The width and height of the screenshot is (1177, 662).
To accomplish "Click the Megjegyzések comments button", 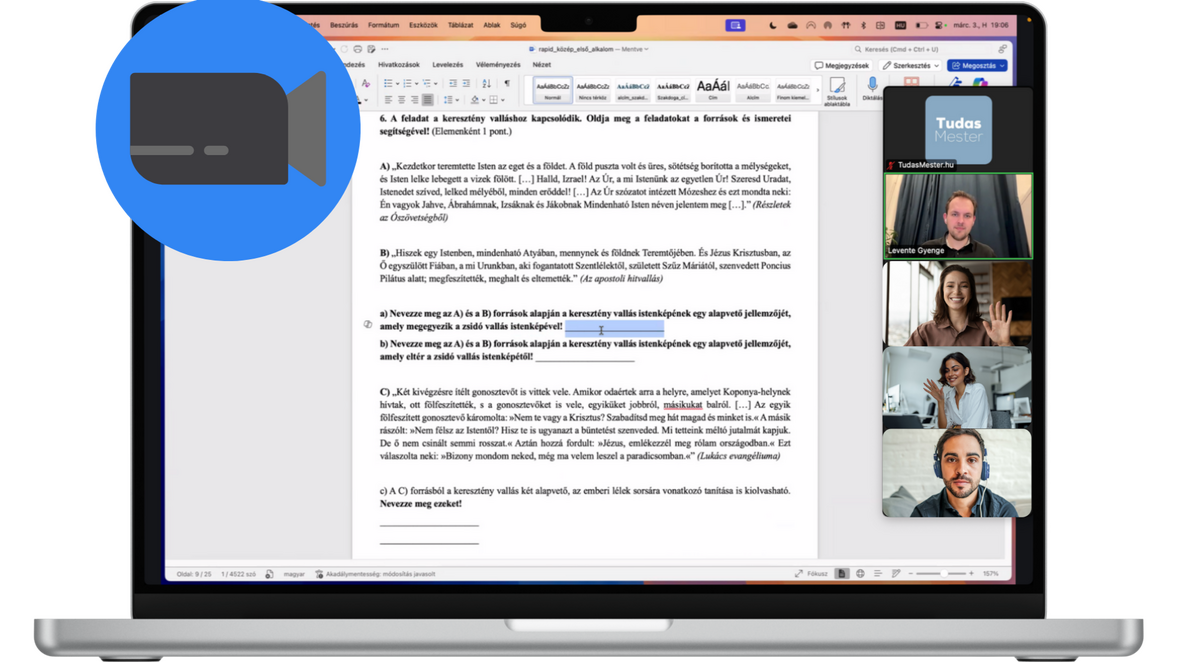I will pos(841,65).
